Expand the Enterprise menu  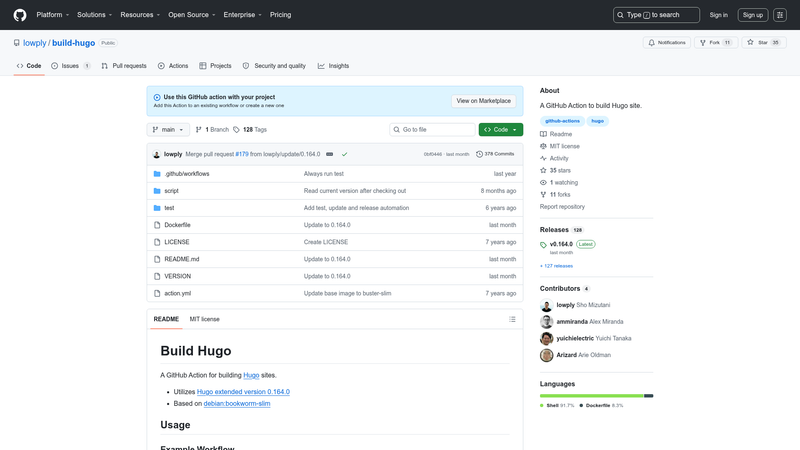[242, 15]
